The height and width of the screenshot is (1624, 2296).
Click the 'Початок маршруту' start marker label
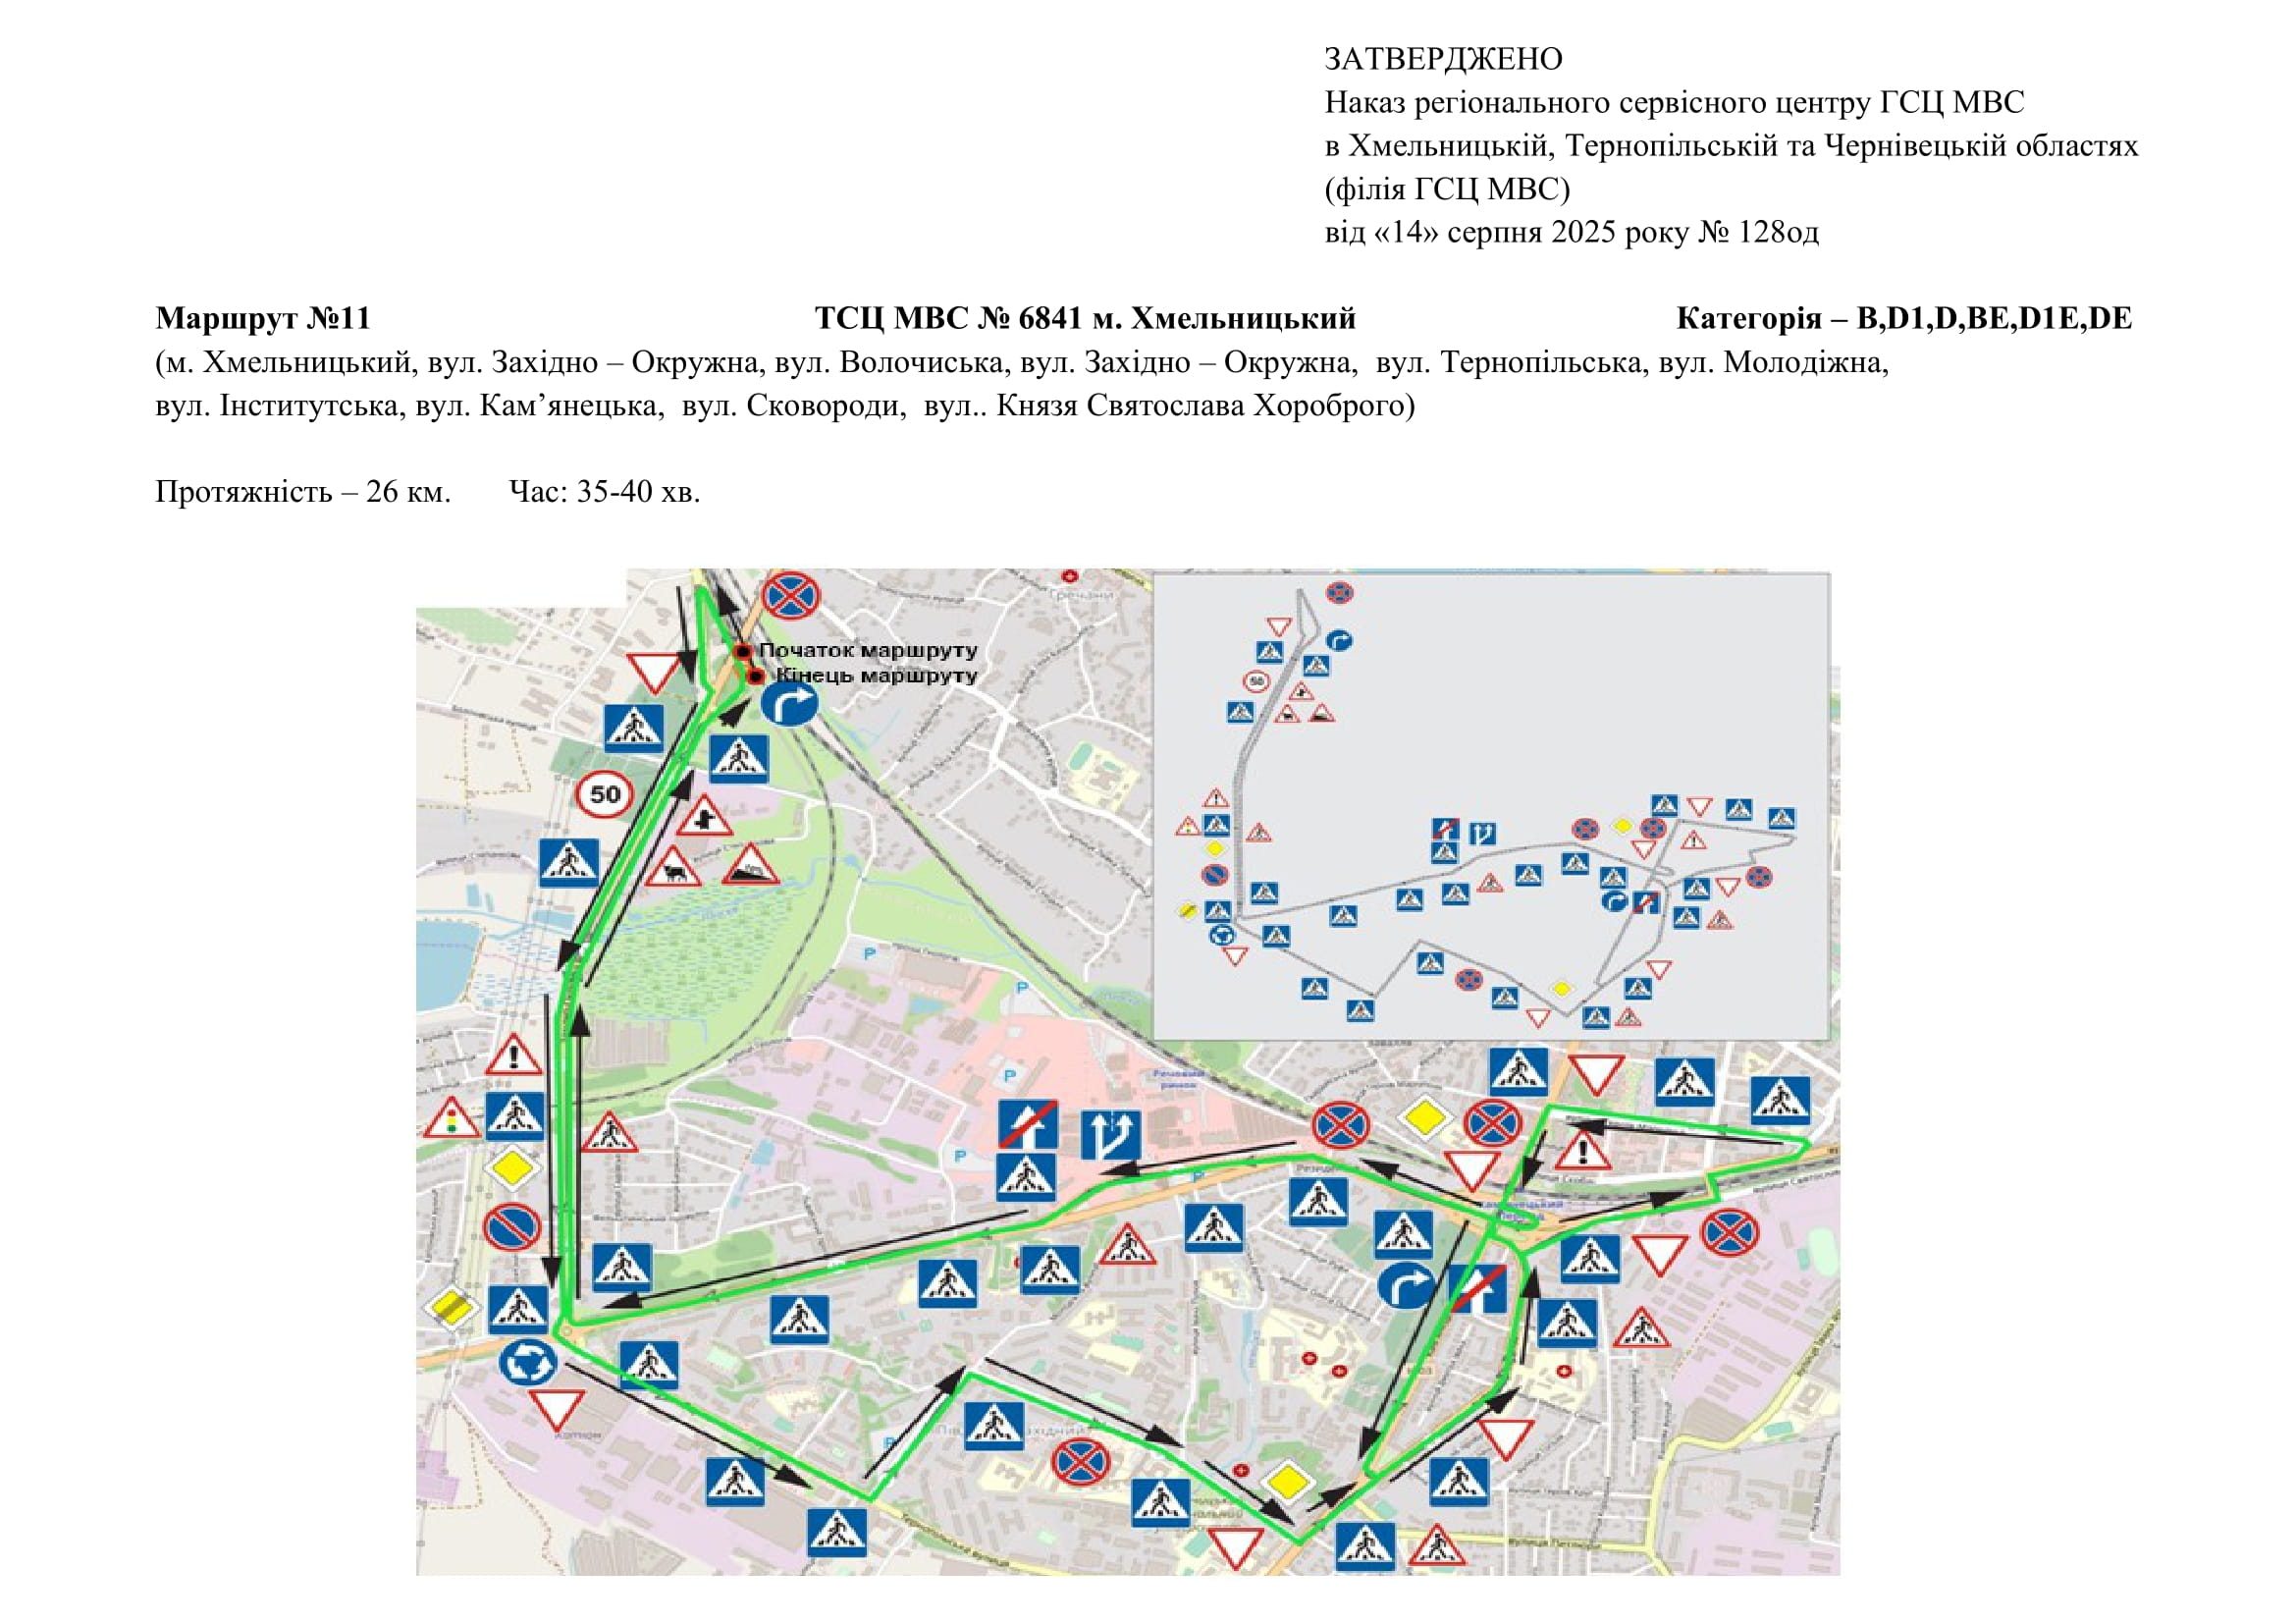(x=867, y=650)
